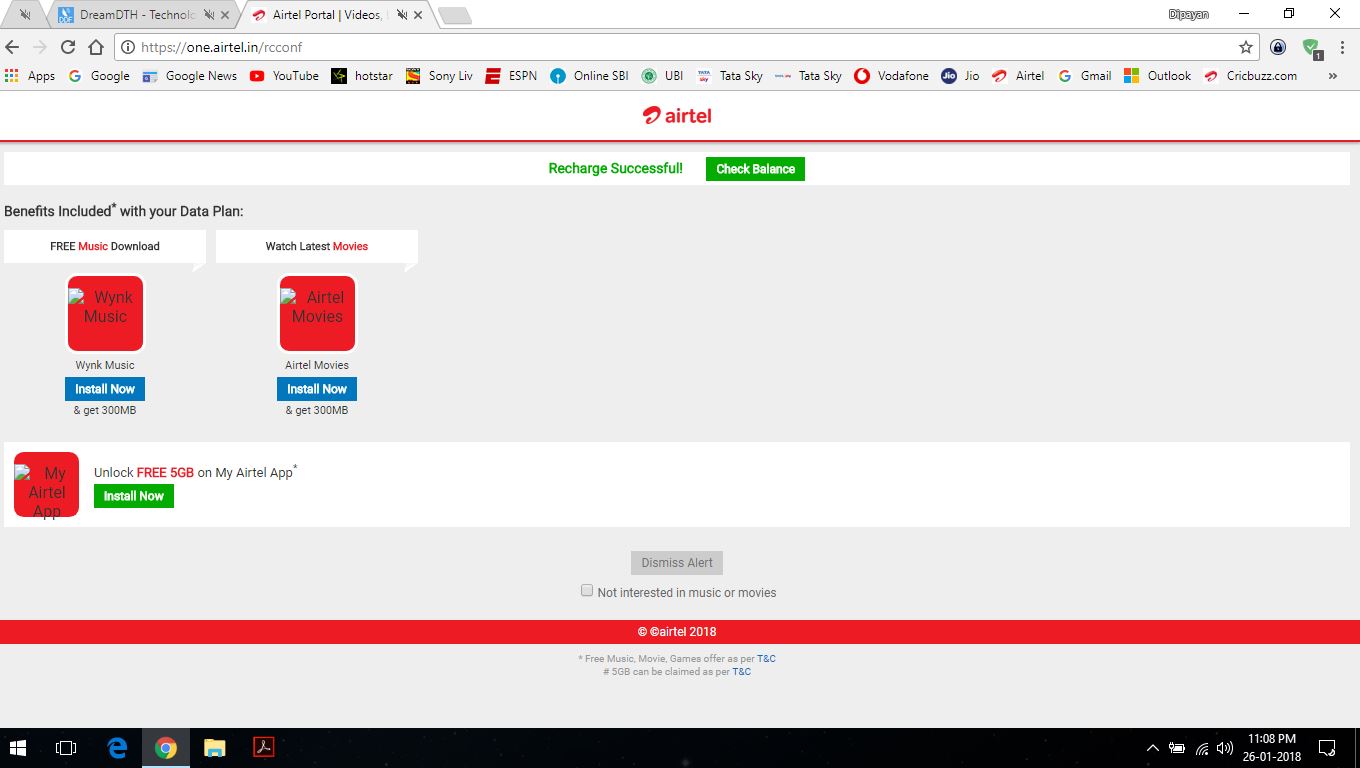Open the browser home page

coord(96,47)
